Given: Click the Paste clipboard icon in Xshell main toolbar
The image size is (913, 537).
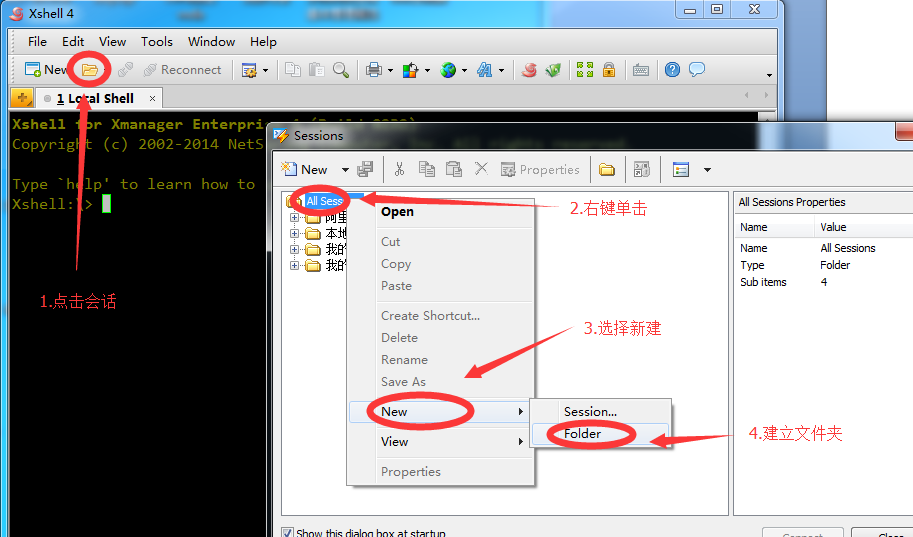Looking at the screenshot, I should [x=316, y=70].
